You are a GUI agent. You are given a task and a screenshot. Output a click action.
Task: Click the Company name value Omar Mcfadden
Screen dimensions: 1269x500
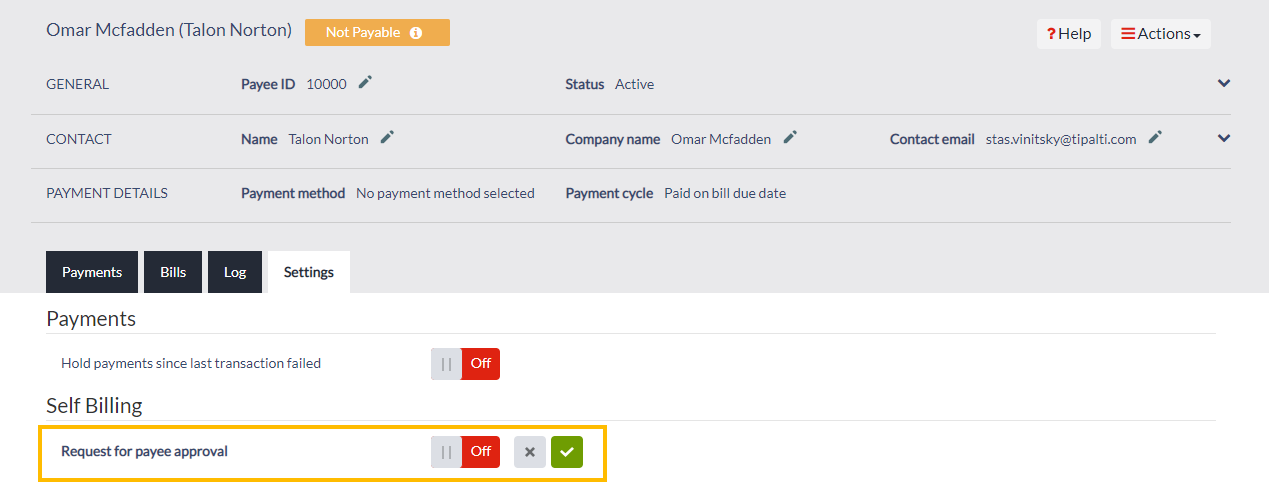(x=721, y=139)
